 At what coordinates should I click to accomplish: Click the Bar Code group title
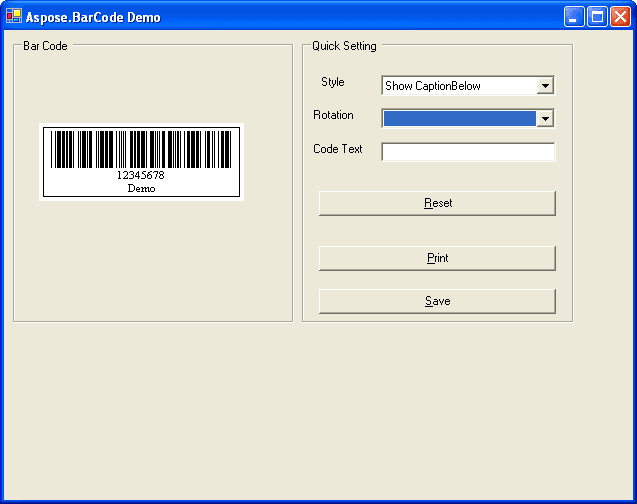45,46
